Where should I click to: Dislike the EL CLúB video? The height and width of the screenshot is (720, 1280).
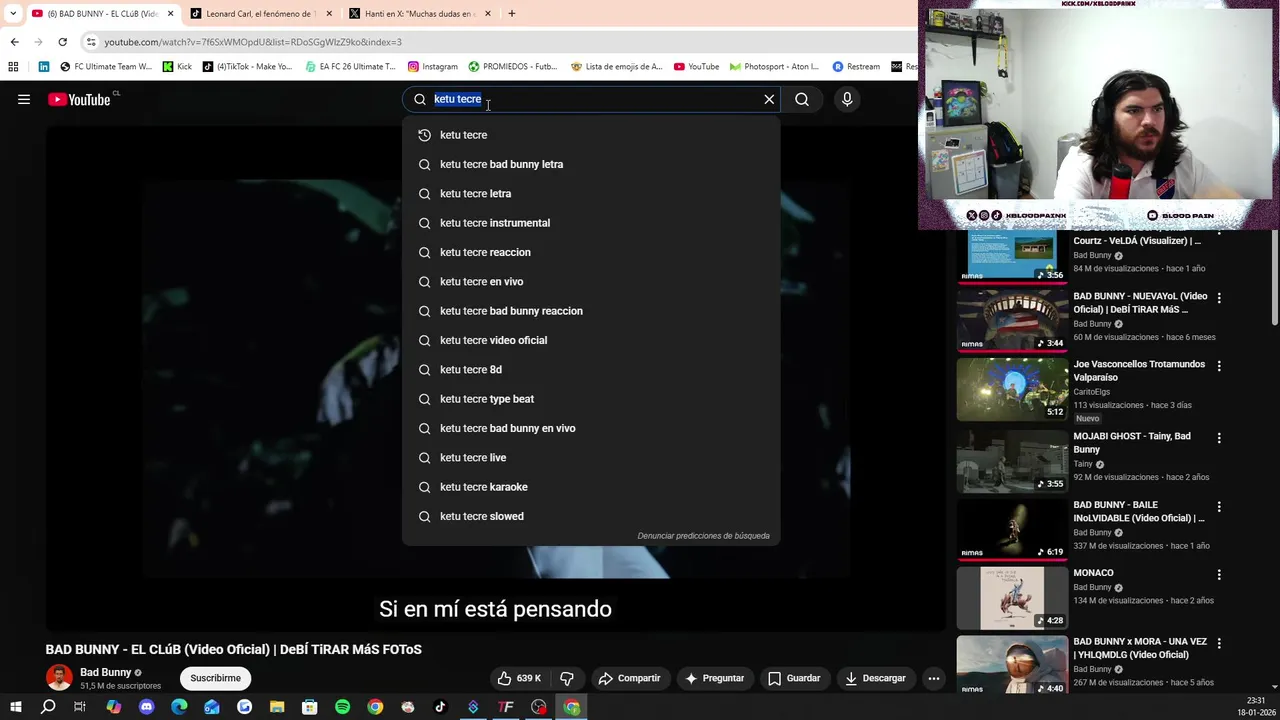coord(567,678)
